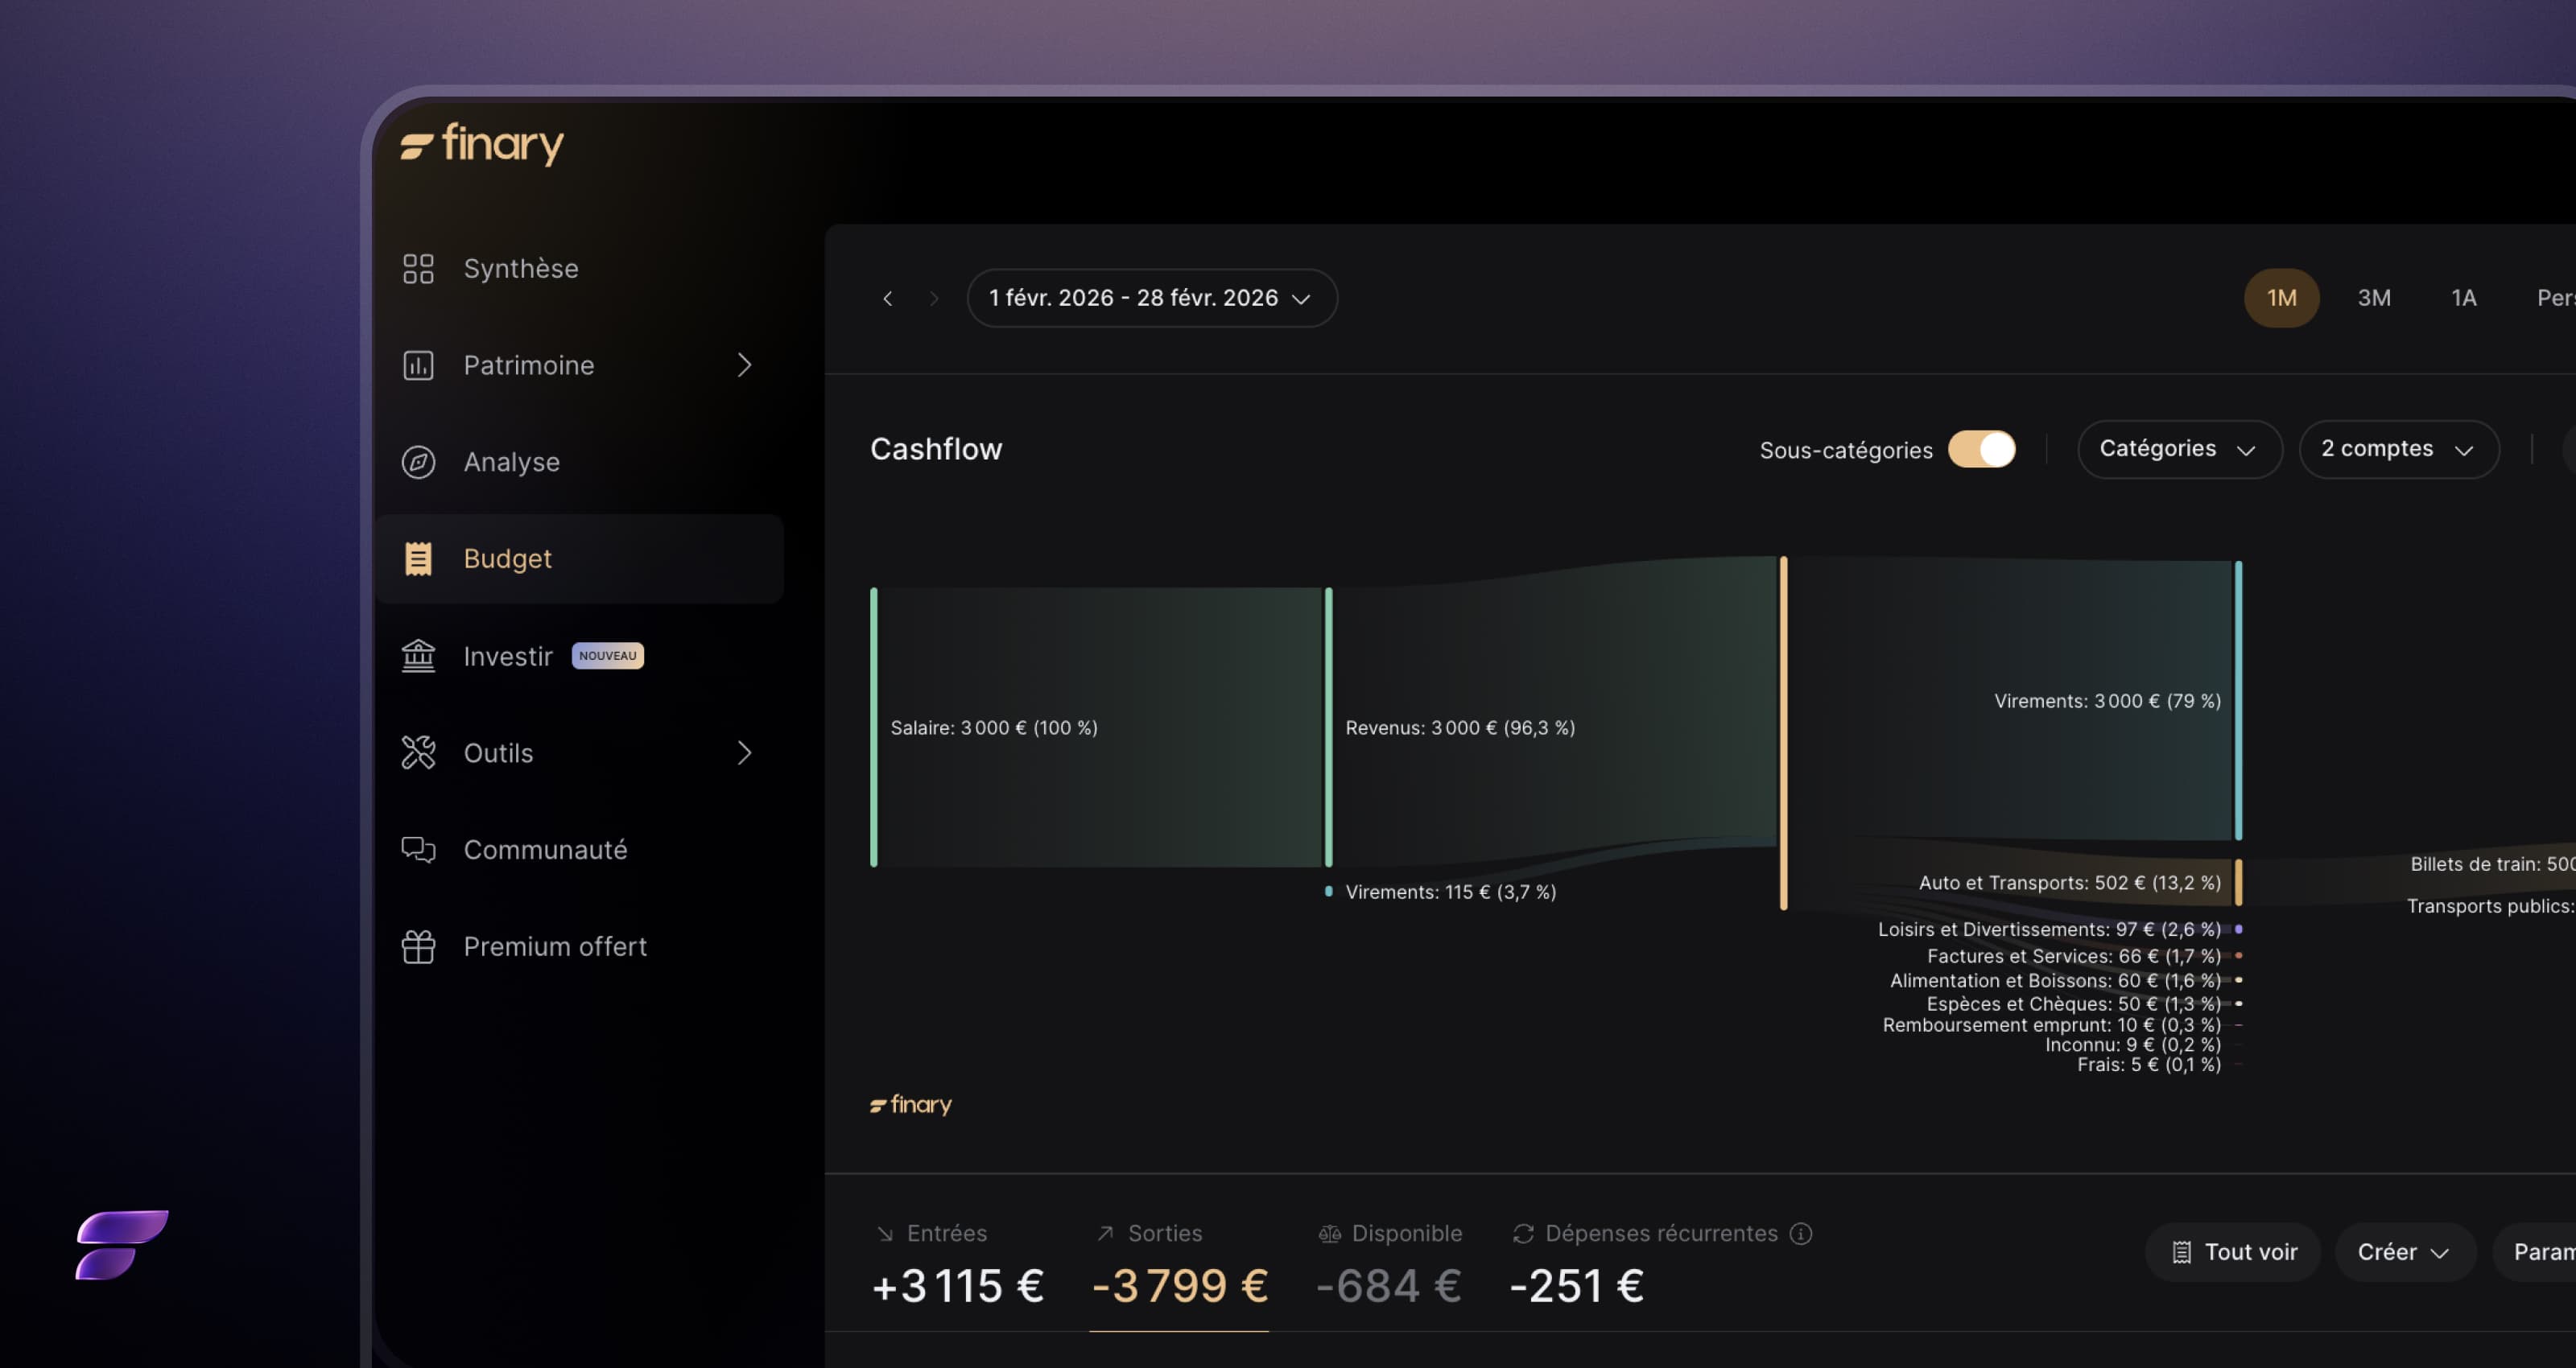2576x1368 pixels.
Task: Select the 1A period tab
Action: point(2463,298)
